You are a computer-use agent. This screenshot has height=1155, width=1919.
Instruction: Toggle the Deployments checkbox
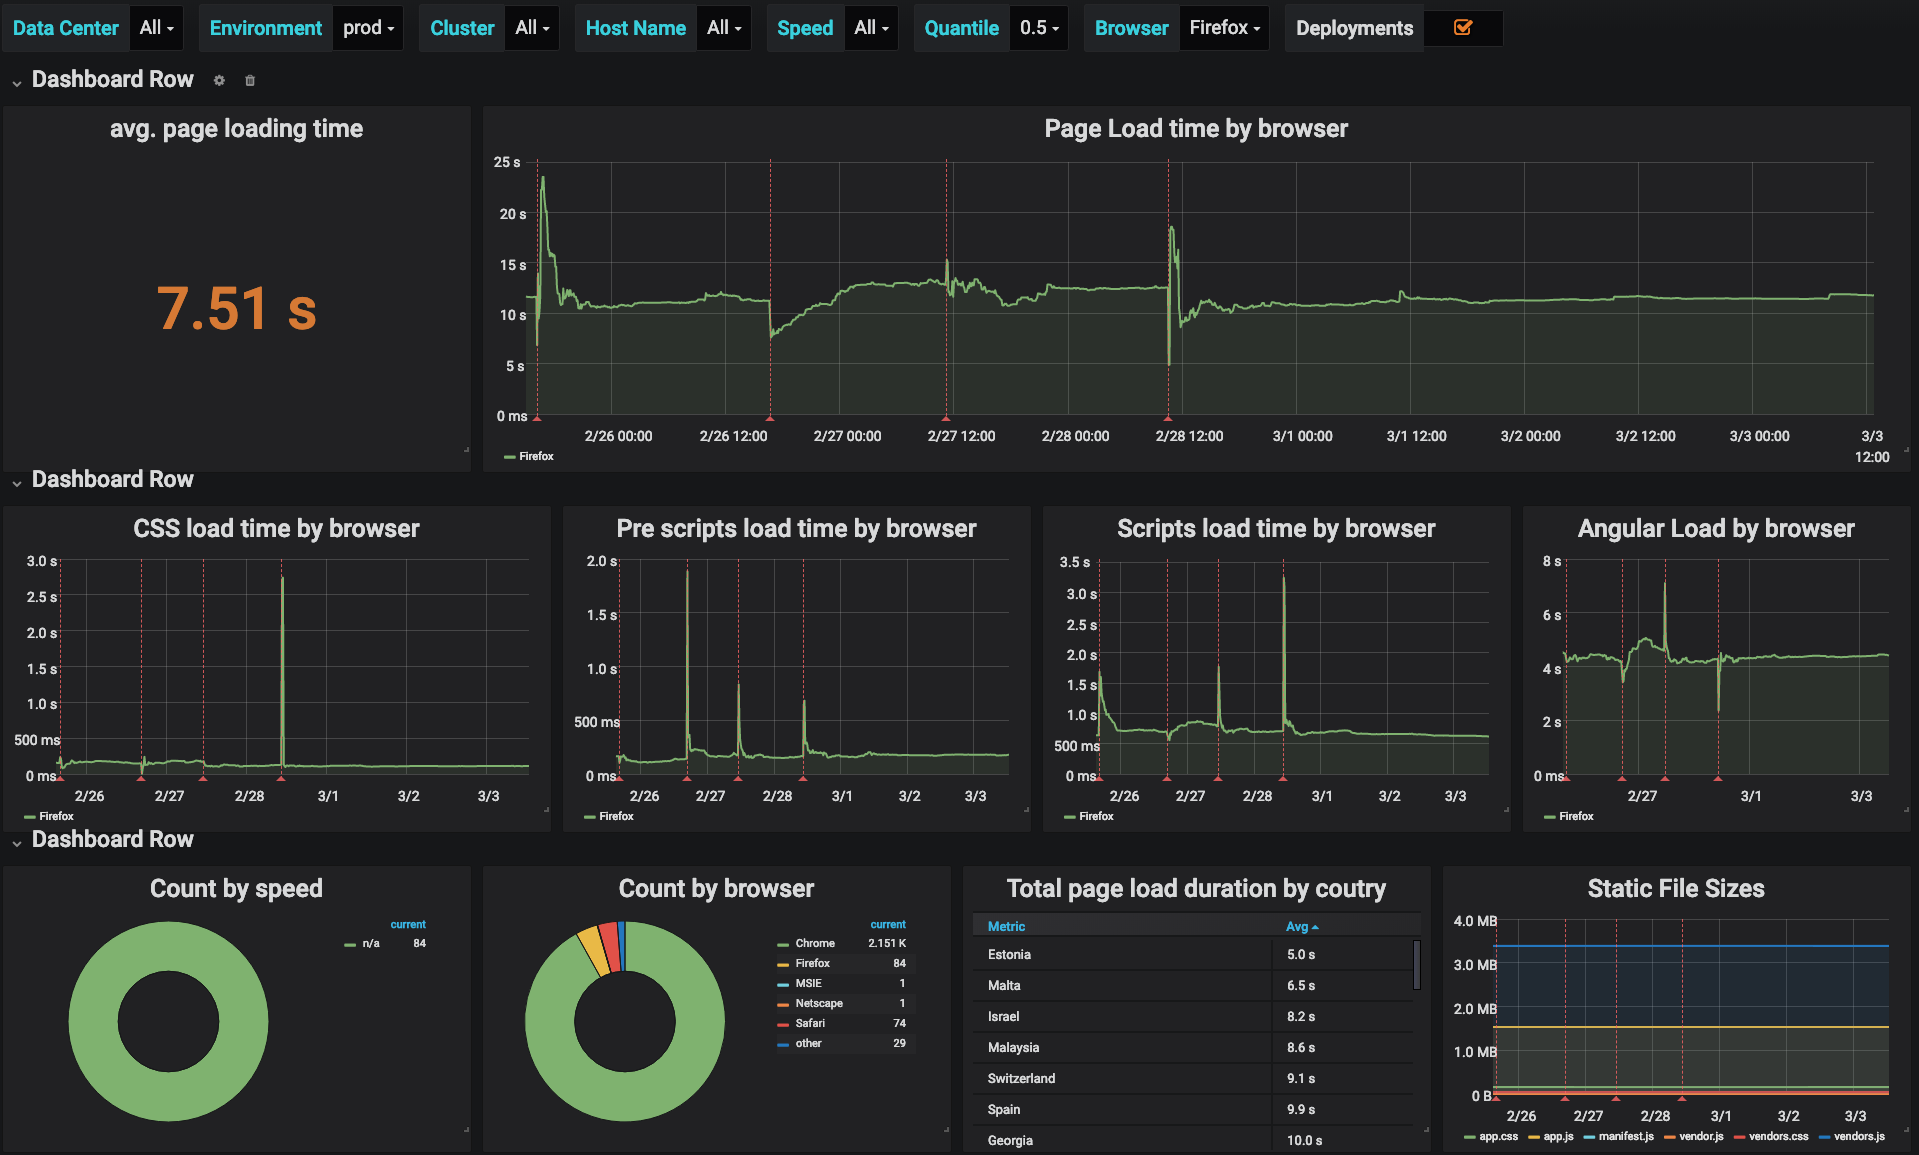coord(1463,28)
